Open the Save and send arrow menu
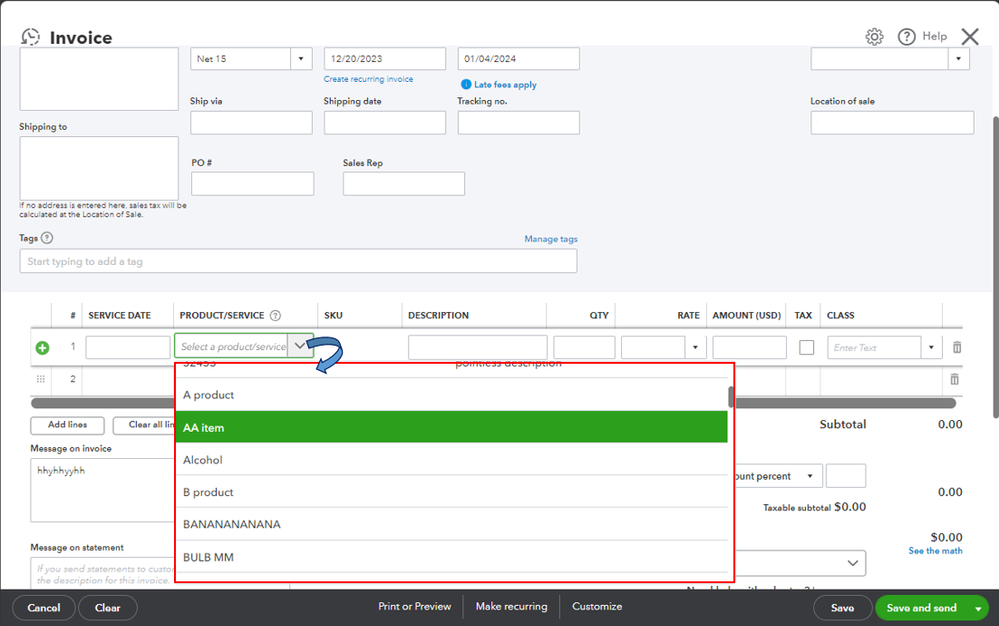Image resolution: width=999 pixels, height=626 pixels. (977, 608)
